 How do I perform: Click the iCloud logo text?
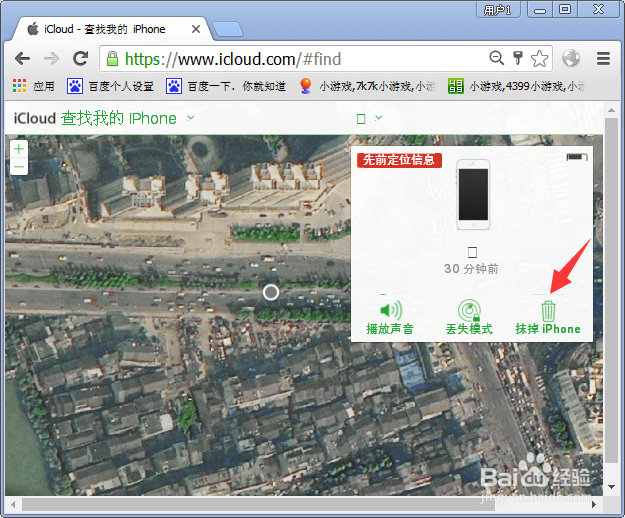(35, 118)
